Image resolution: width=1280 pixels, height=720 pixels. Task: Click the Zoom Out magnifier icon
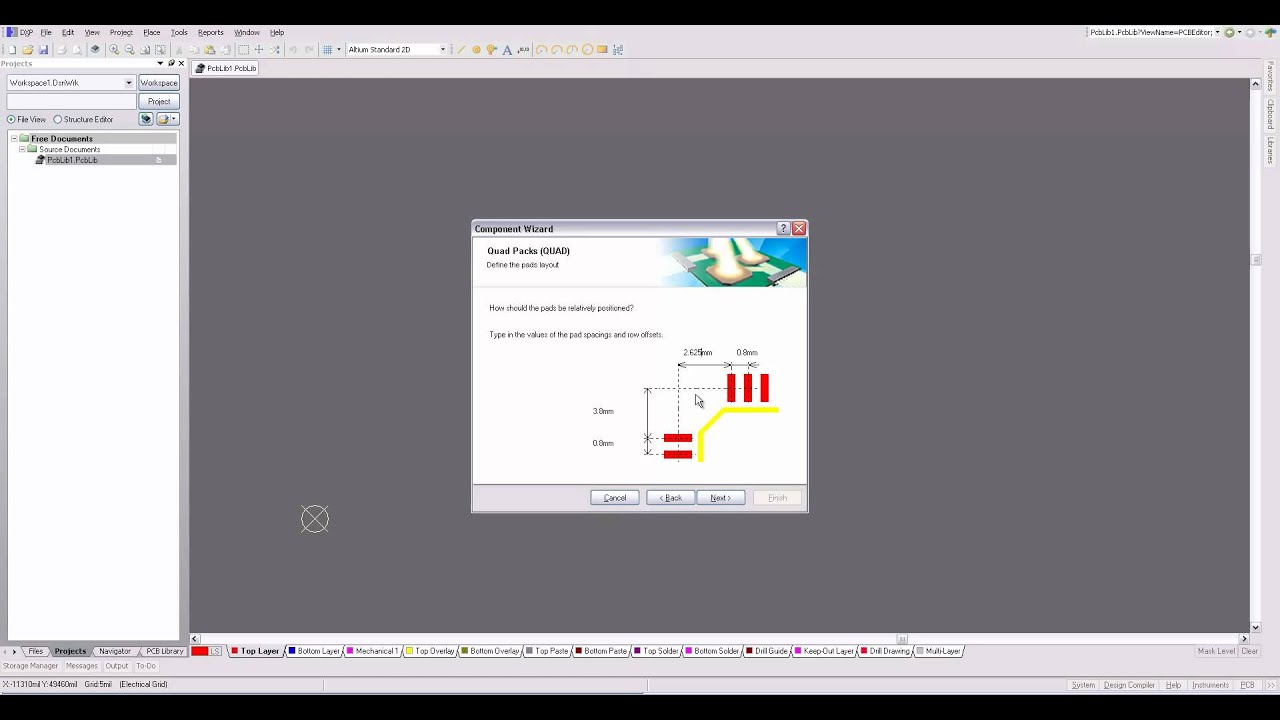[x=129, y=49]
